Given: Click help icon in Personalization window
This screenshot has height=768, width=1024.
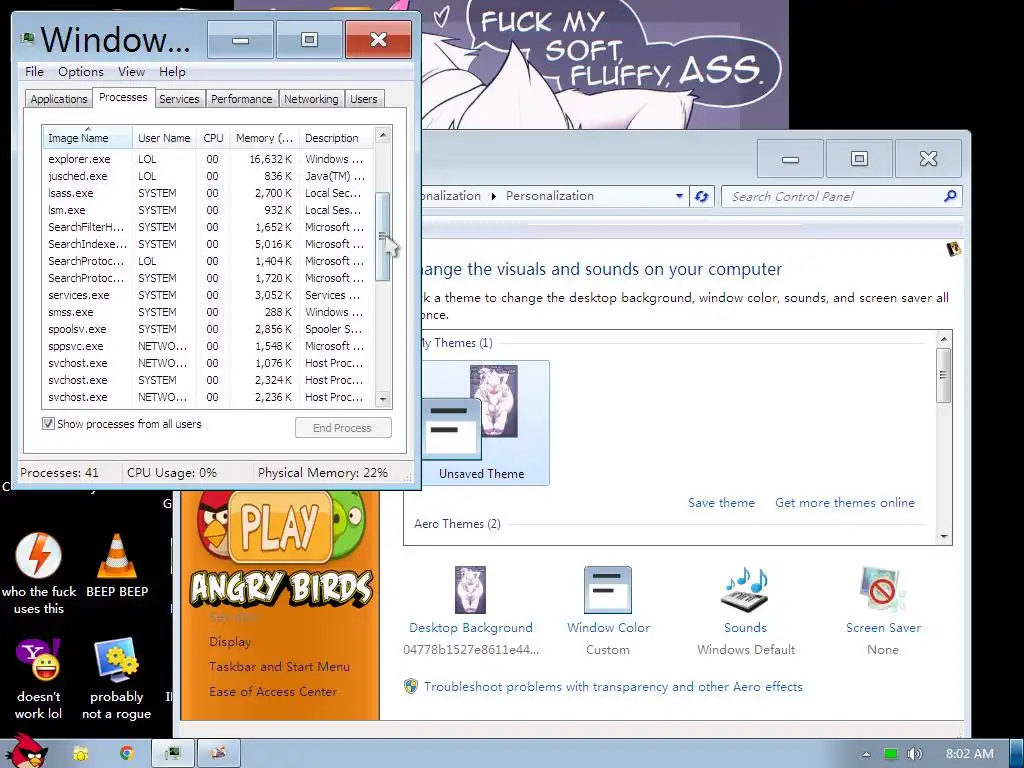Looking at the screenshot, I should pyautogui.click(x=953, y=249).
